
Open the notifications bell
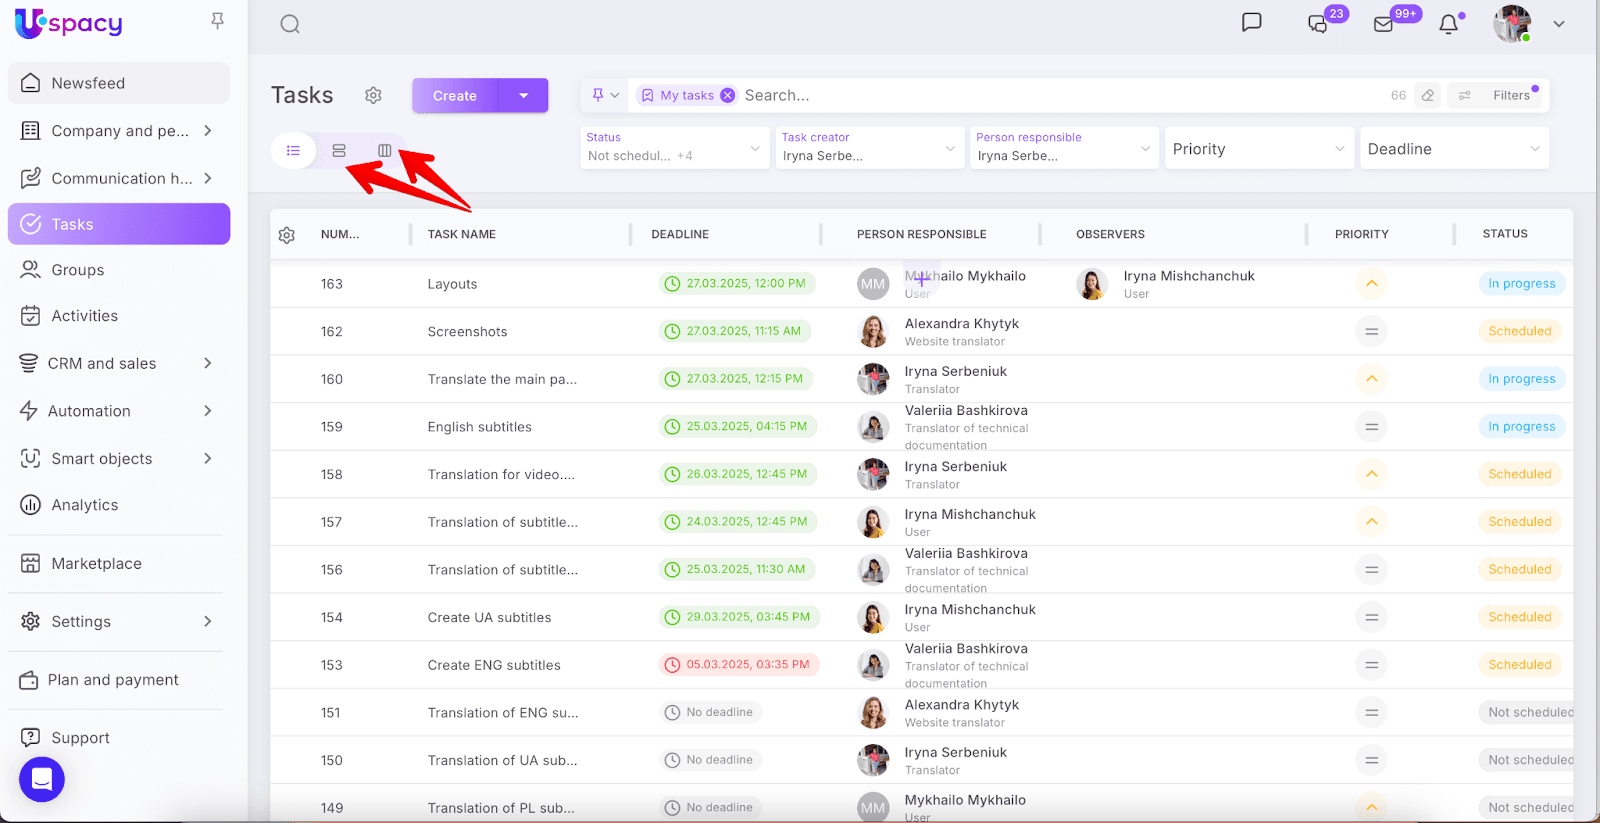[x=1448, y=24]
